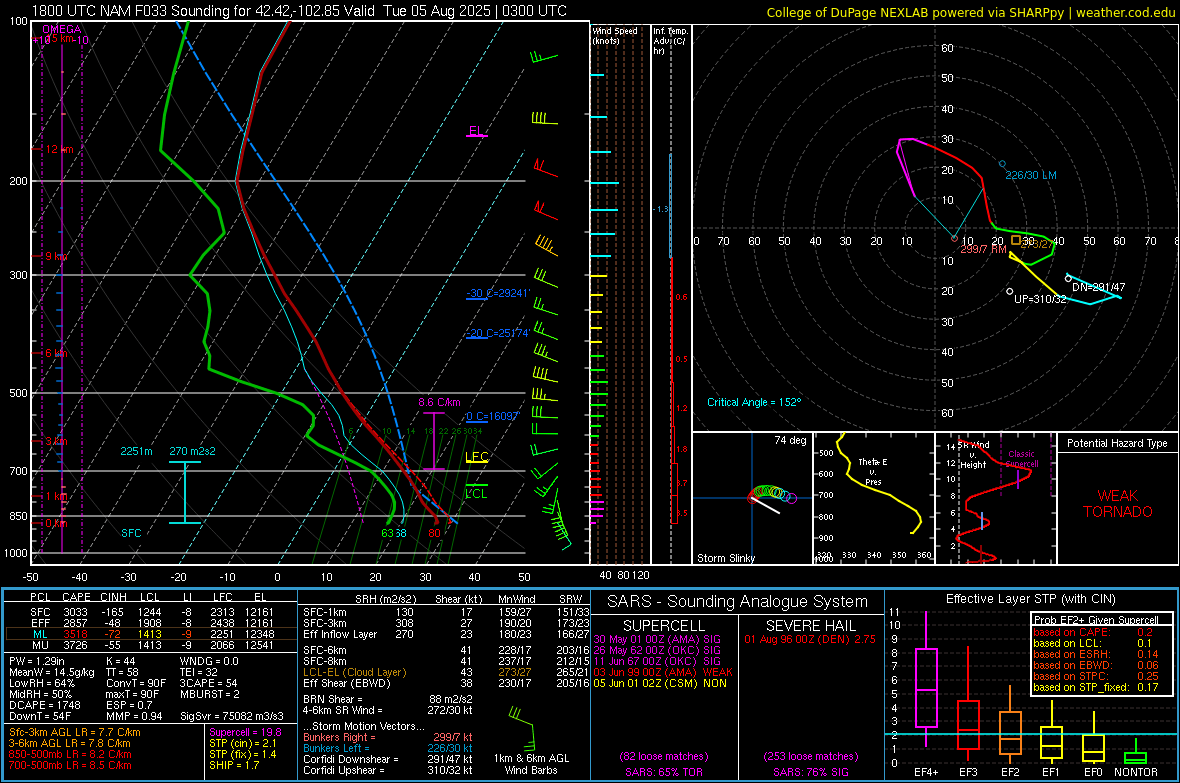Click the STP (cin) = 2.1 value

[x=242, y=743]
